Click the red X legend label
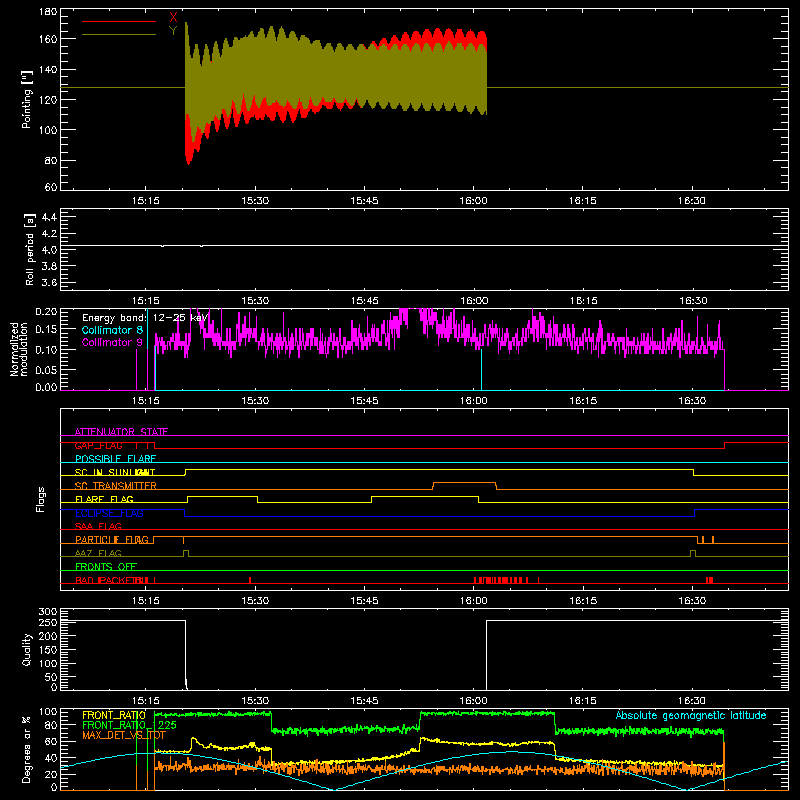 [173, 18]
